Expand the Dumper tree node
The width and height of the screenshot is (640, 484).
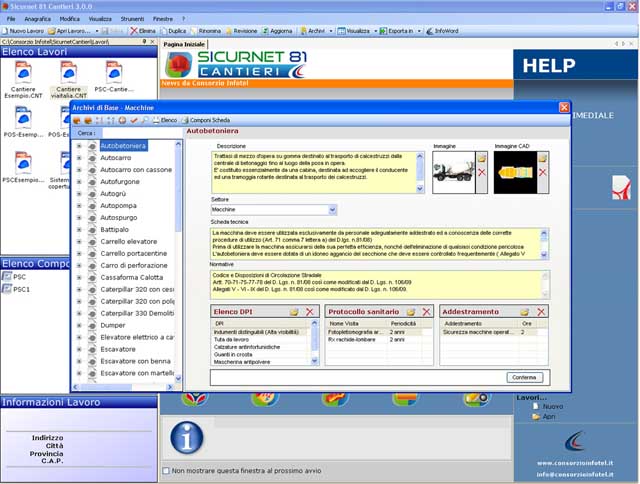click(x=79, y=325)
